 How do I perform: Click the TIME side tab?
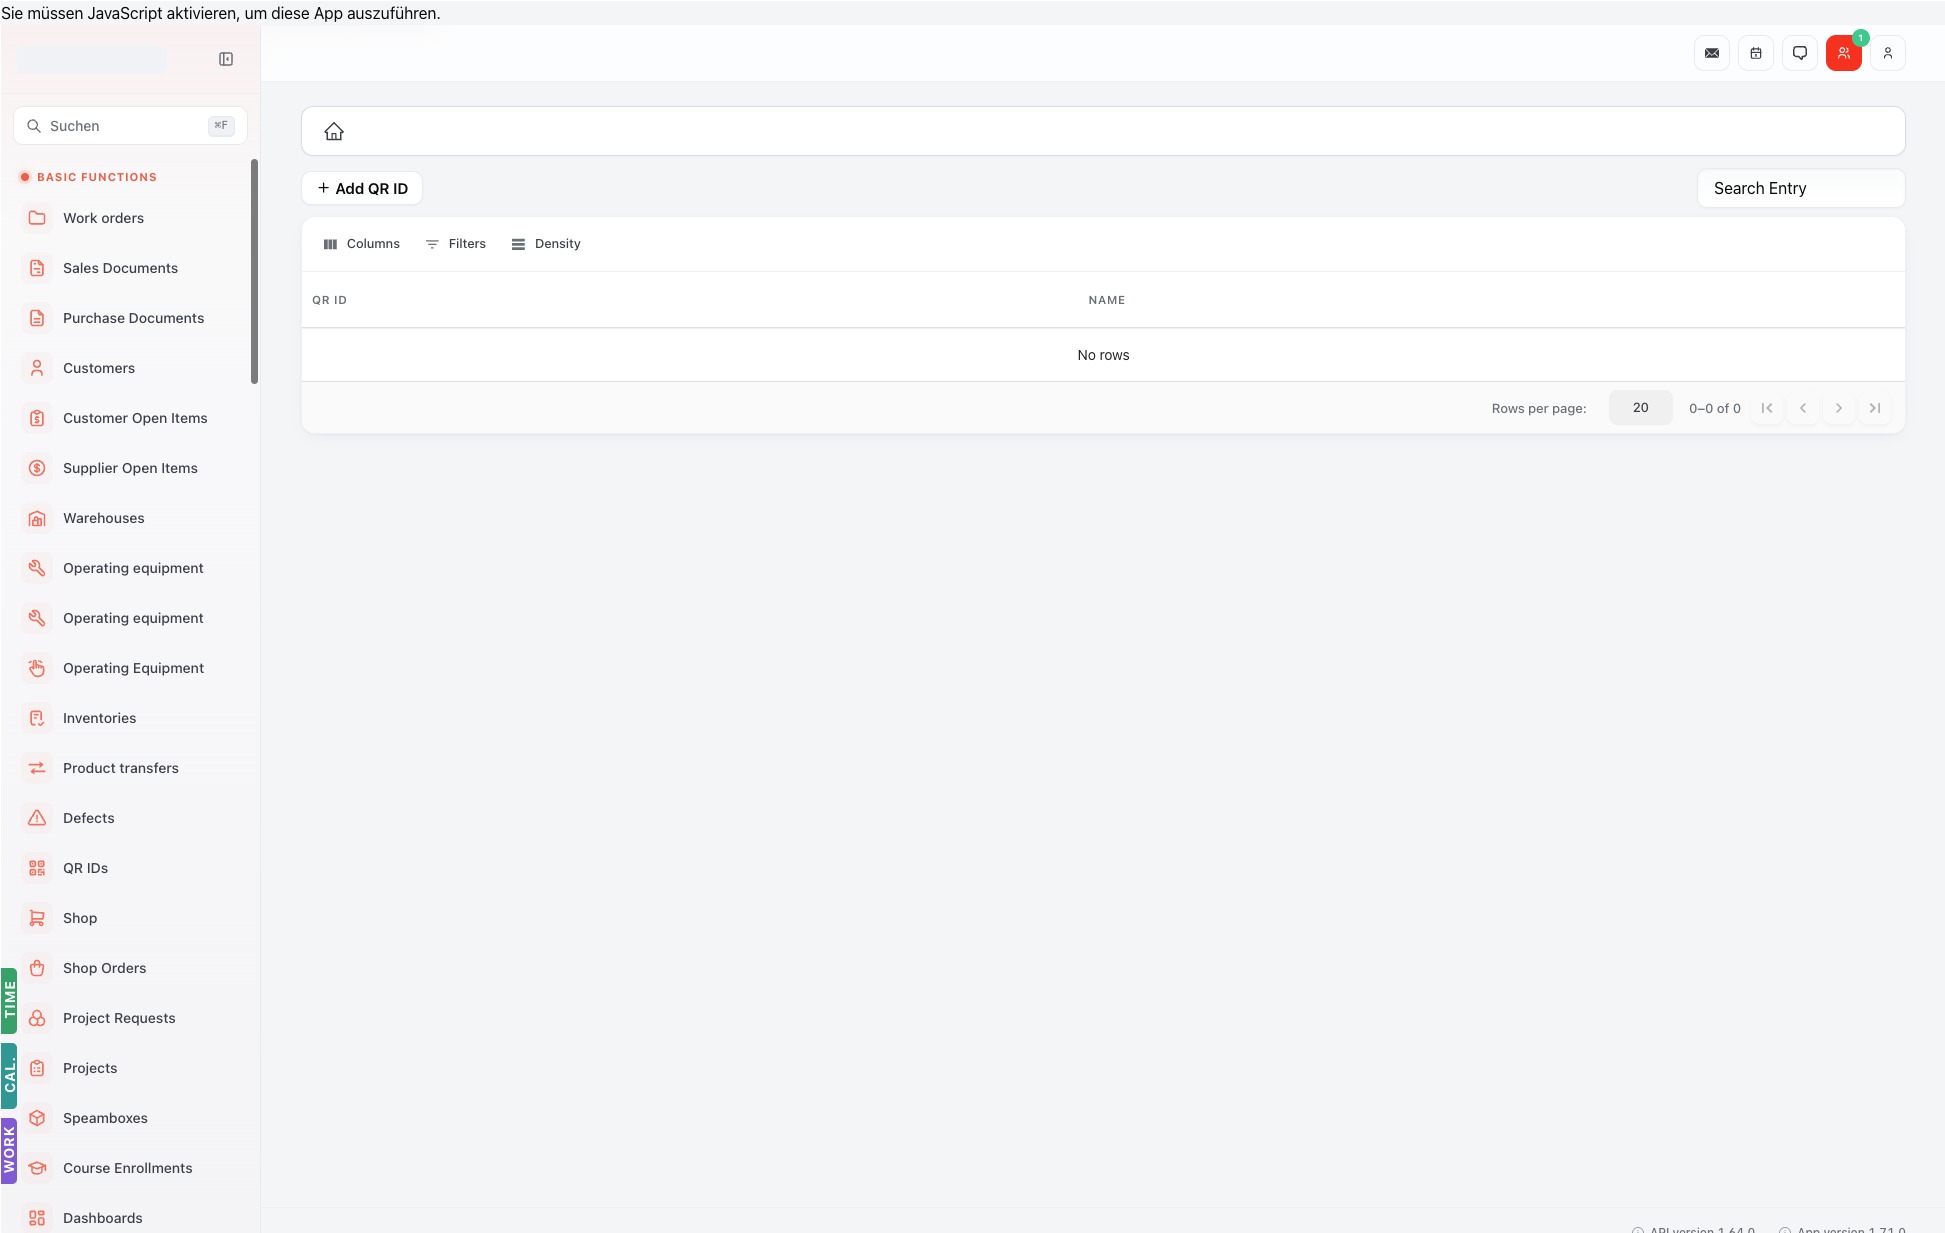pos(9,1000)
